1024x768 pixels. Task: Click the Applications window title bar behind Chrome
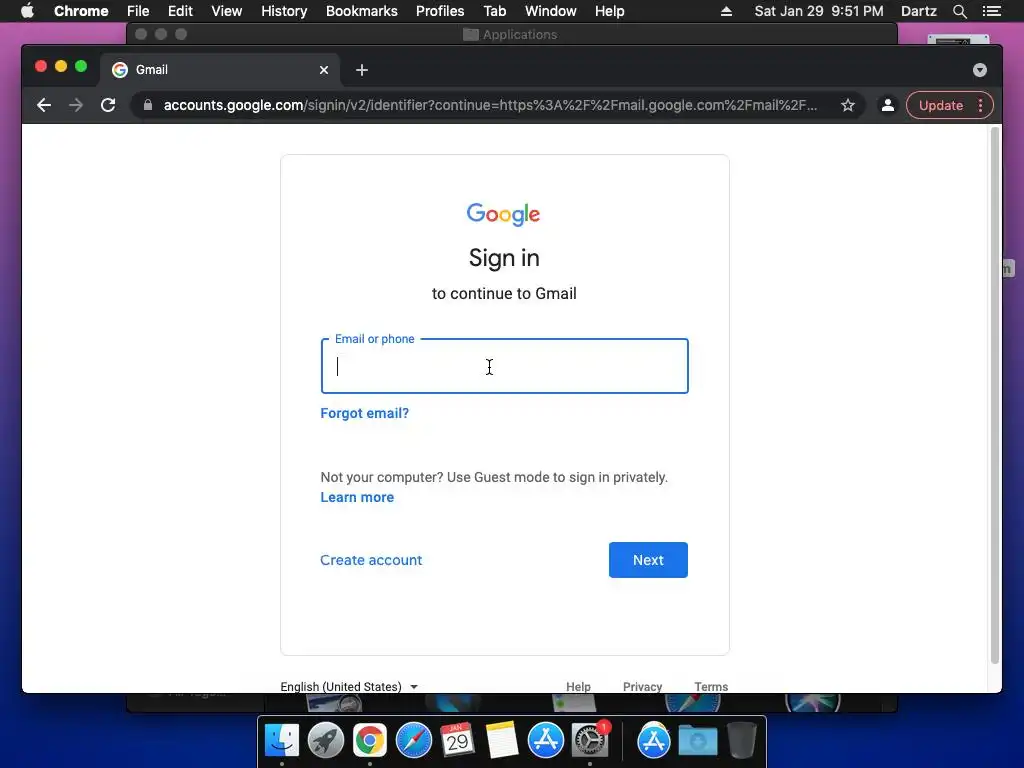point(512,34)
